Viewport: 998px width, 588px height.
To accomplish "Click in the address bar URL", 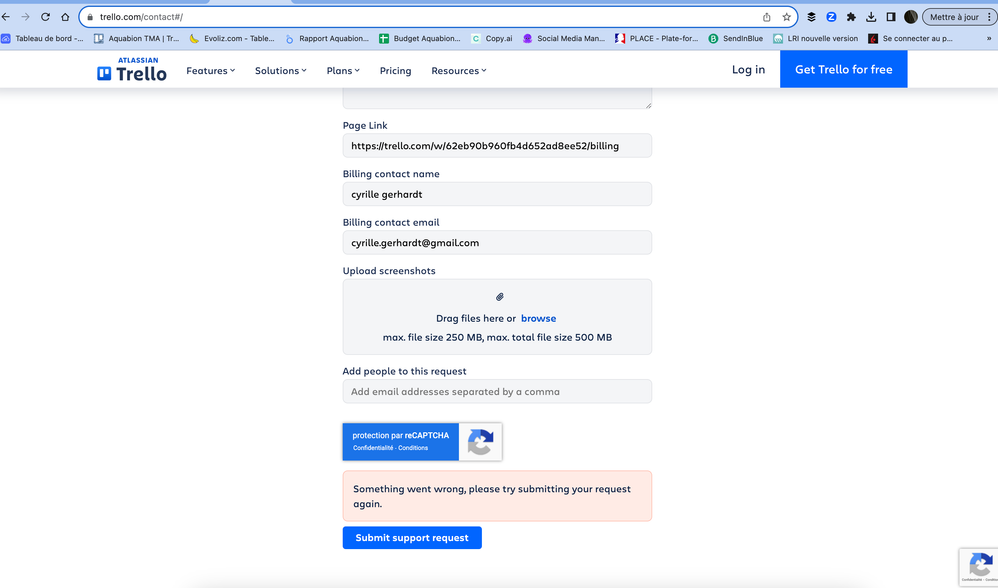I will tap(141, 17).
